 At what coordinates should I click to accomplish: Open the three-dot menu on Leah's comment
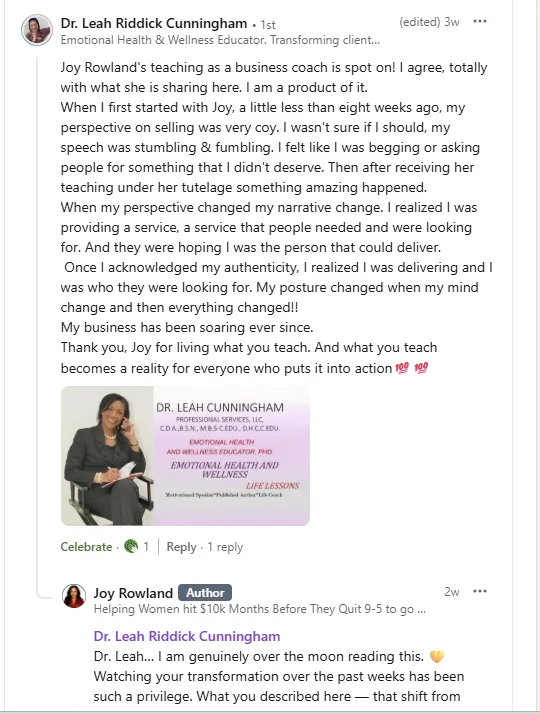pyautogui.click(x=480, y=21)
